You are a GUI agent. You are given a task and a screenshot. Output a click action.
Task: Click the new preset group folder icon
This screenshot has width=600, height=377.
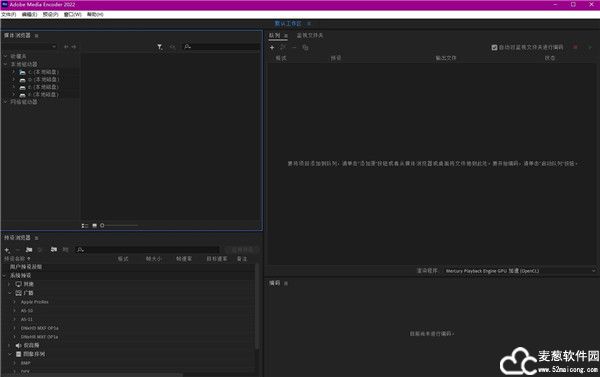[29, 250]
